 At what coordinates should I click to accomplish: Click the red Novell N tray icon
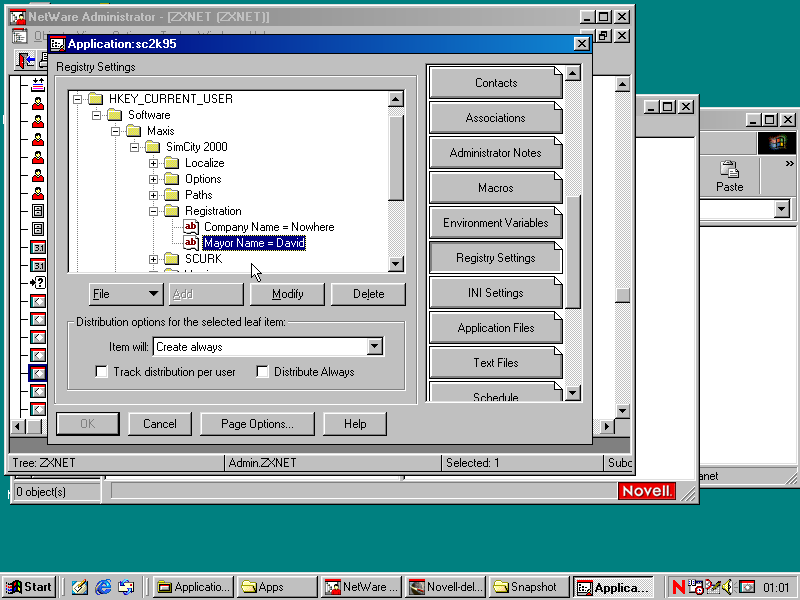click(x=678, y=587)
